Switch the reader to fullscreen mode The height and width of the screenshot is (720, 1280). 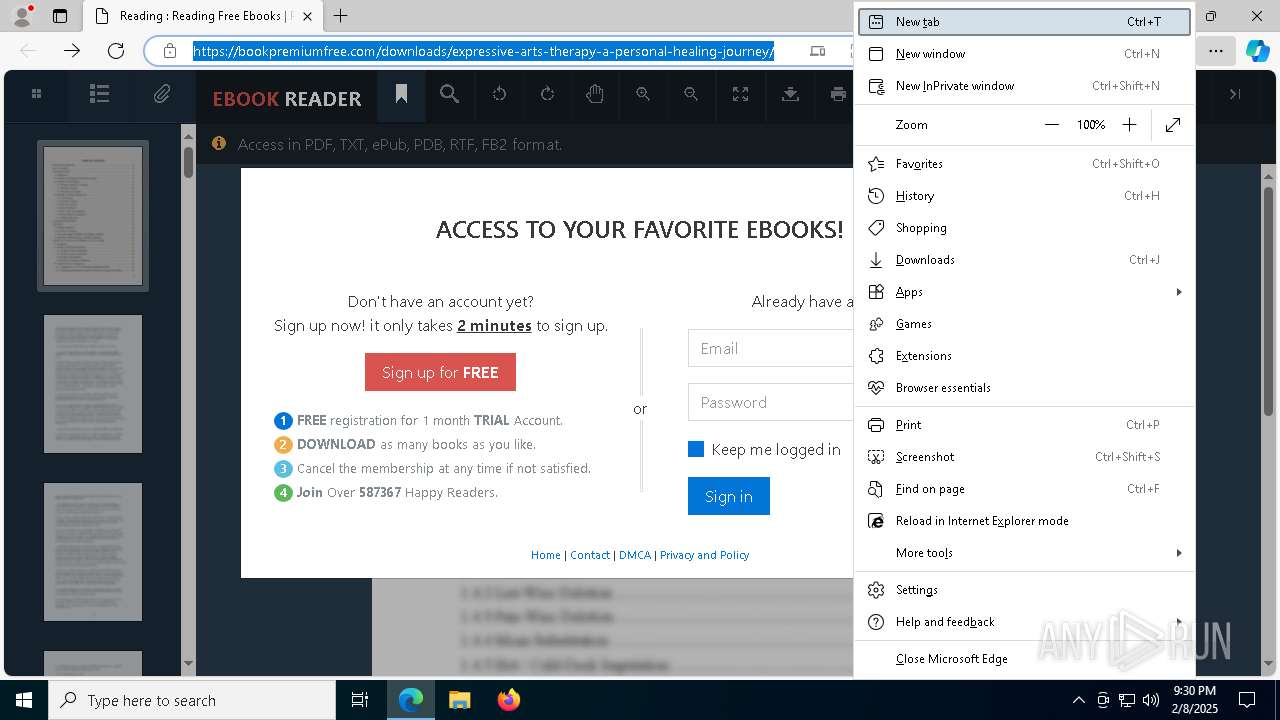740,94
